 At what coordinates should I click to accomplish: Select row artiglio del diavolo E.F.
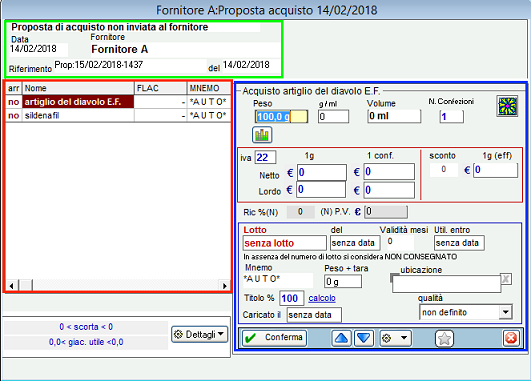coord(118,102)
